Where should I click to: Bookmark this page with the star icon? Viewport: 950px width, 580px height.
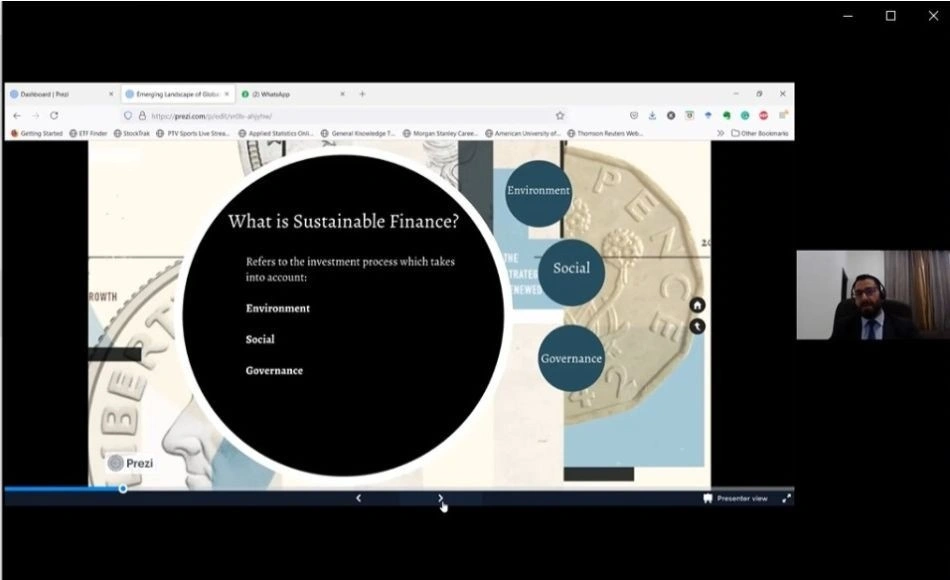click(x=560, y=115)
